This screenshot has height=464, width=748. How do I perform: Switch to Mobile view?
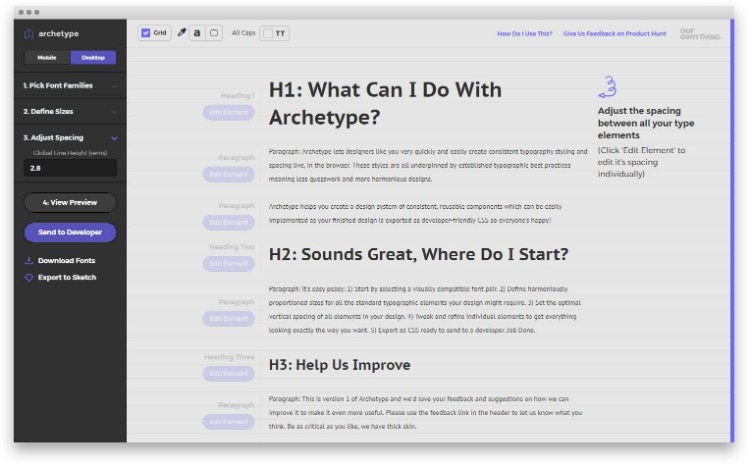point(47,58)
